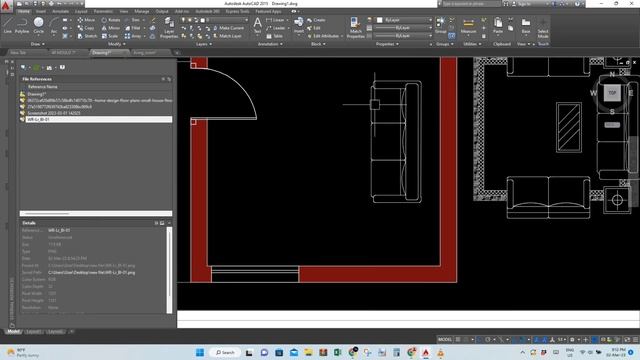
Task: Open the Insert ribbon tab
Action: pos(41,11)
